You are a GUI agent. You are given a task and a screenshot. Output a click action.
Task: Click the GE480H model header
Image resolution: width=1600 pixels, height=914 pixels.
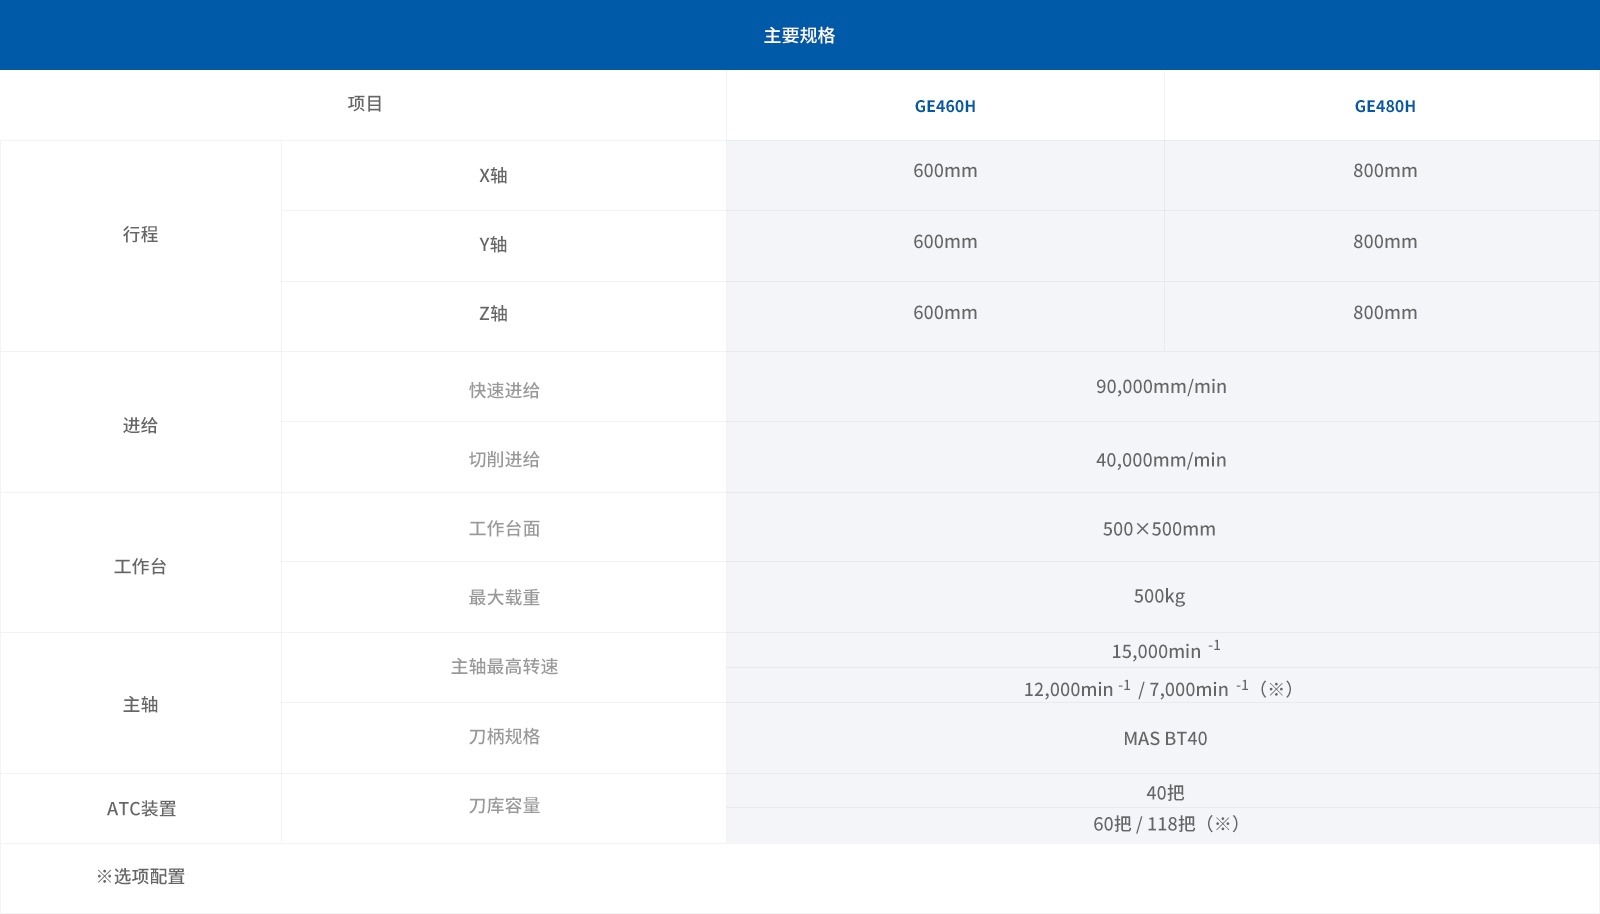point(1385,106)
